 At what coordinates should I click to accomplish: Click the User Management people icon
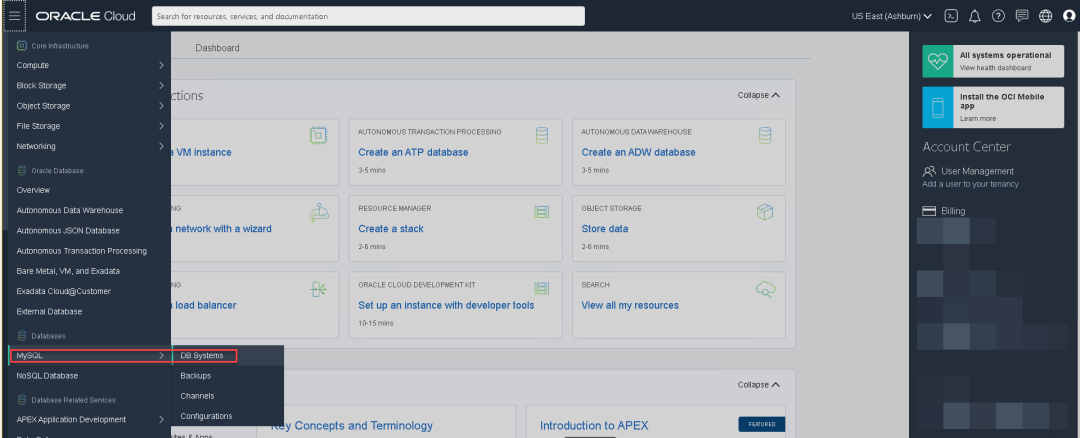929,171
